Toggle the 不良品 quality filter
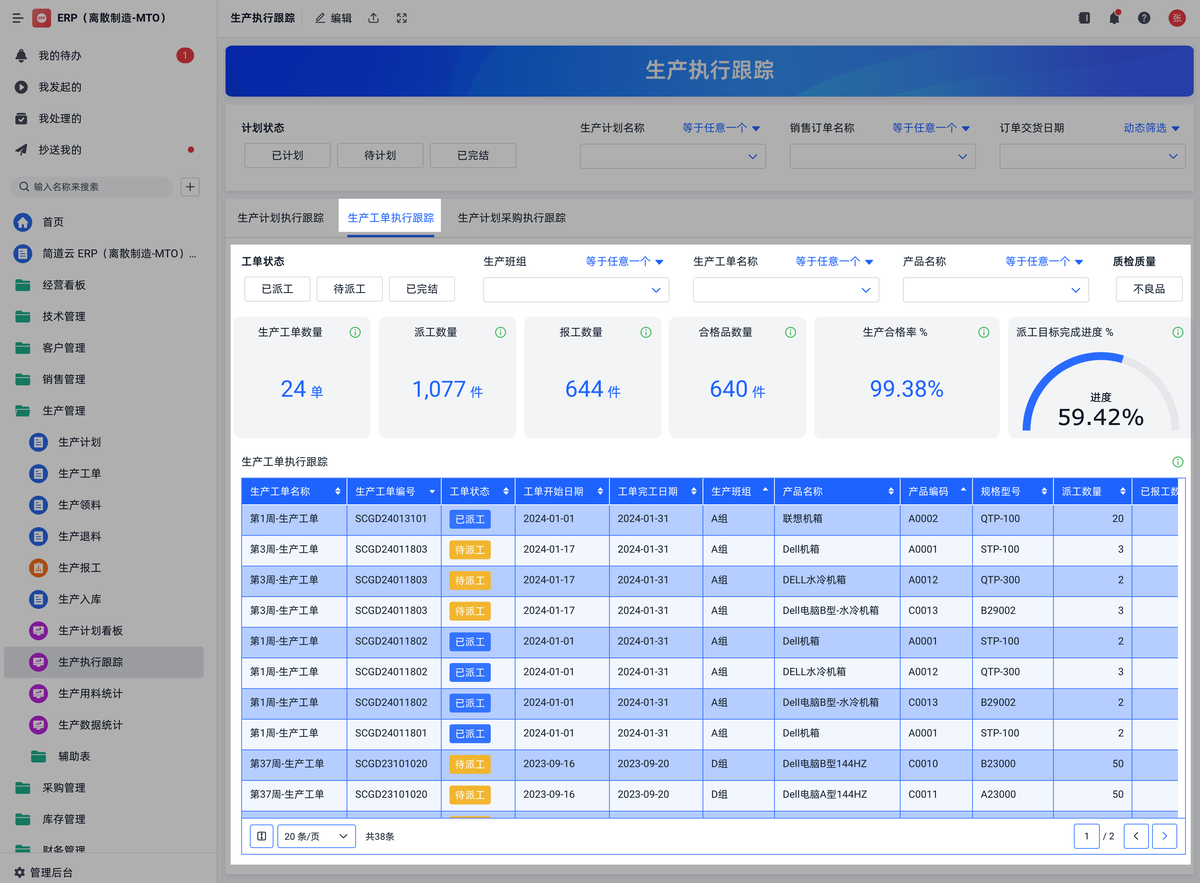The height and width of the screenshot is (883, 1200). 1149,289
